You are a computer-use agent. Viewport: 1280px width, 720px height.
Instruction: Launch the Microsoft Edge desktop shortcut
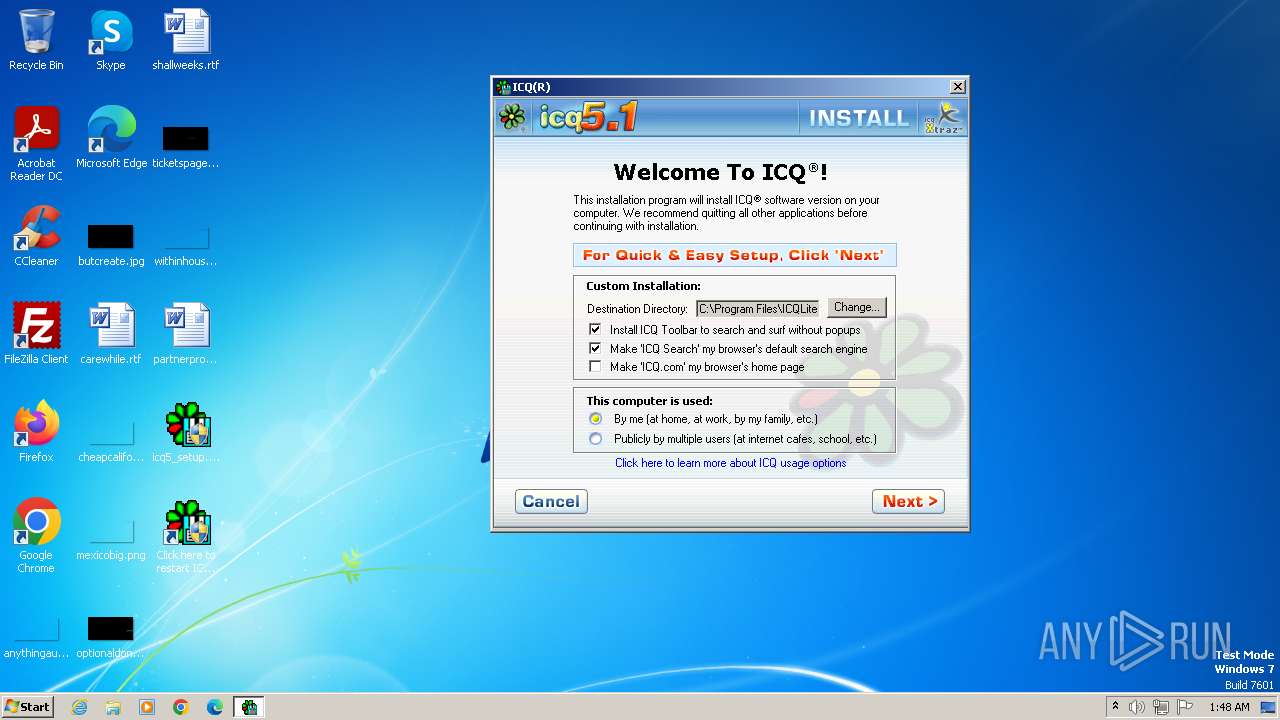point(111,138)
